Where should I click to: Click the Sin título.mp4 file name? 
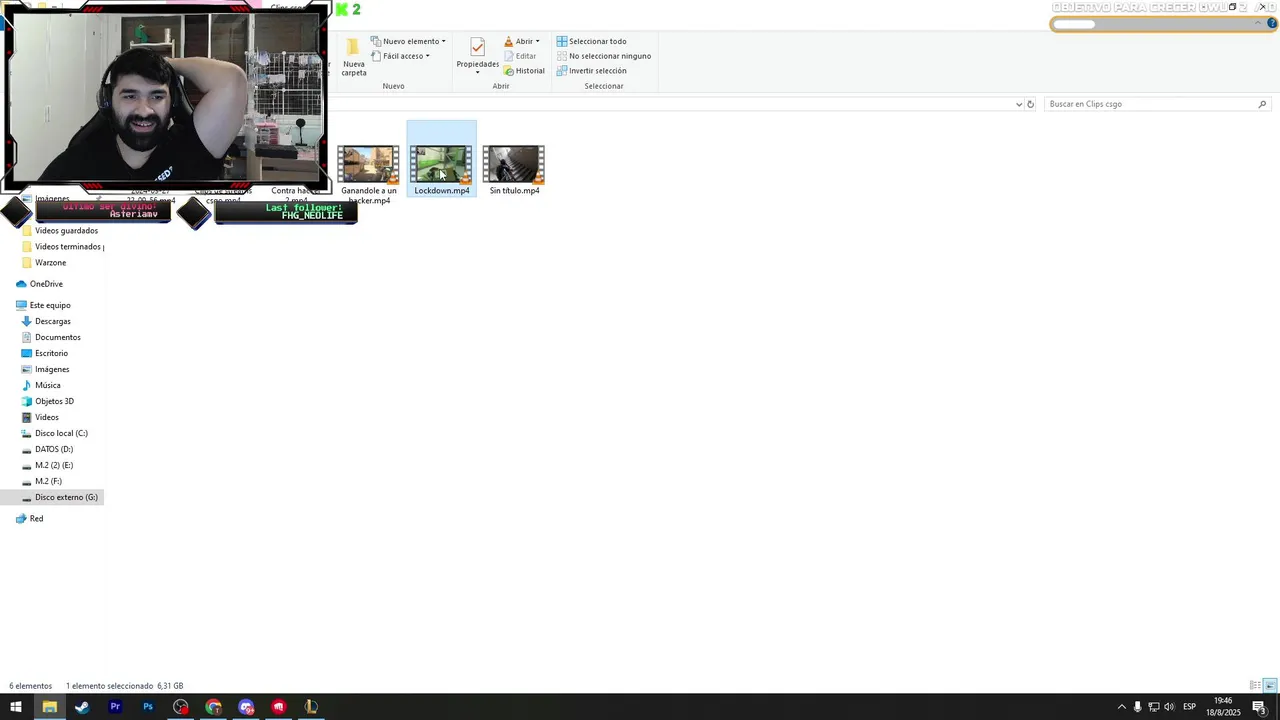514,191
